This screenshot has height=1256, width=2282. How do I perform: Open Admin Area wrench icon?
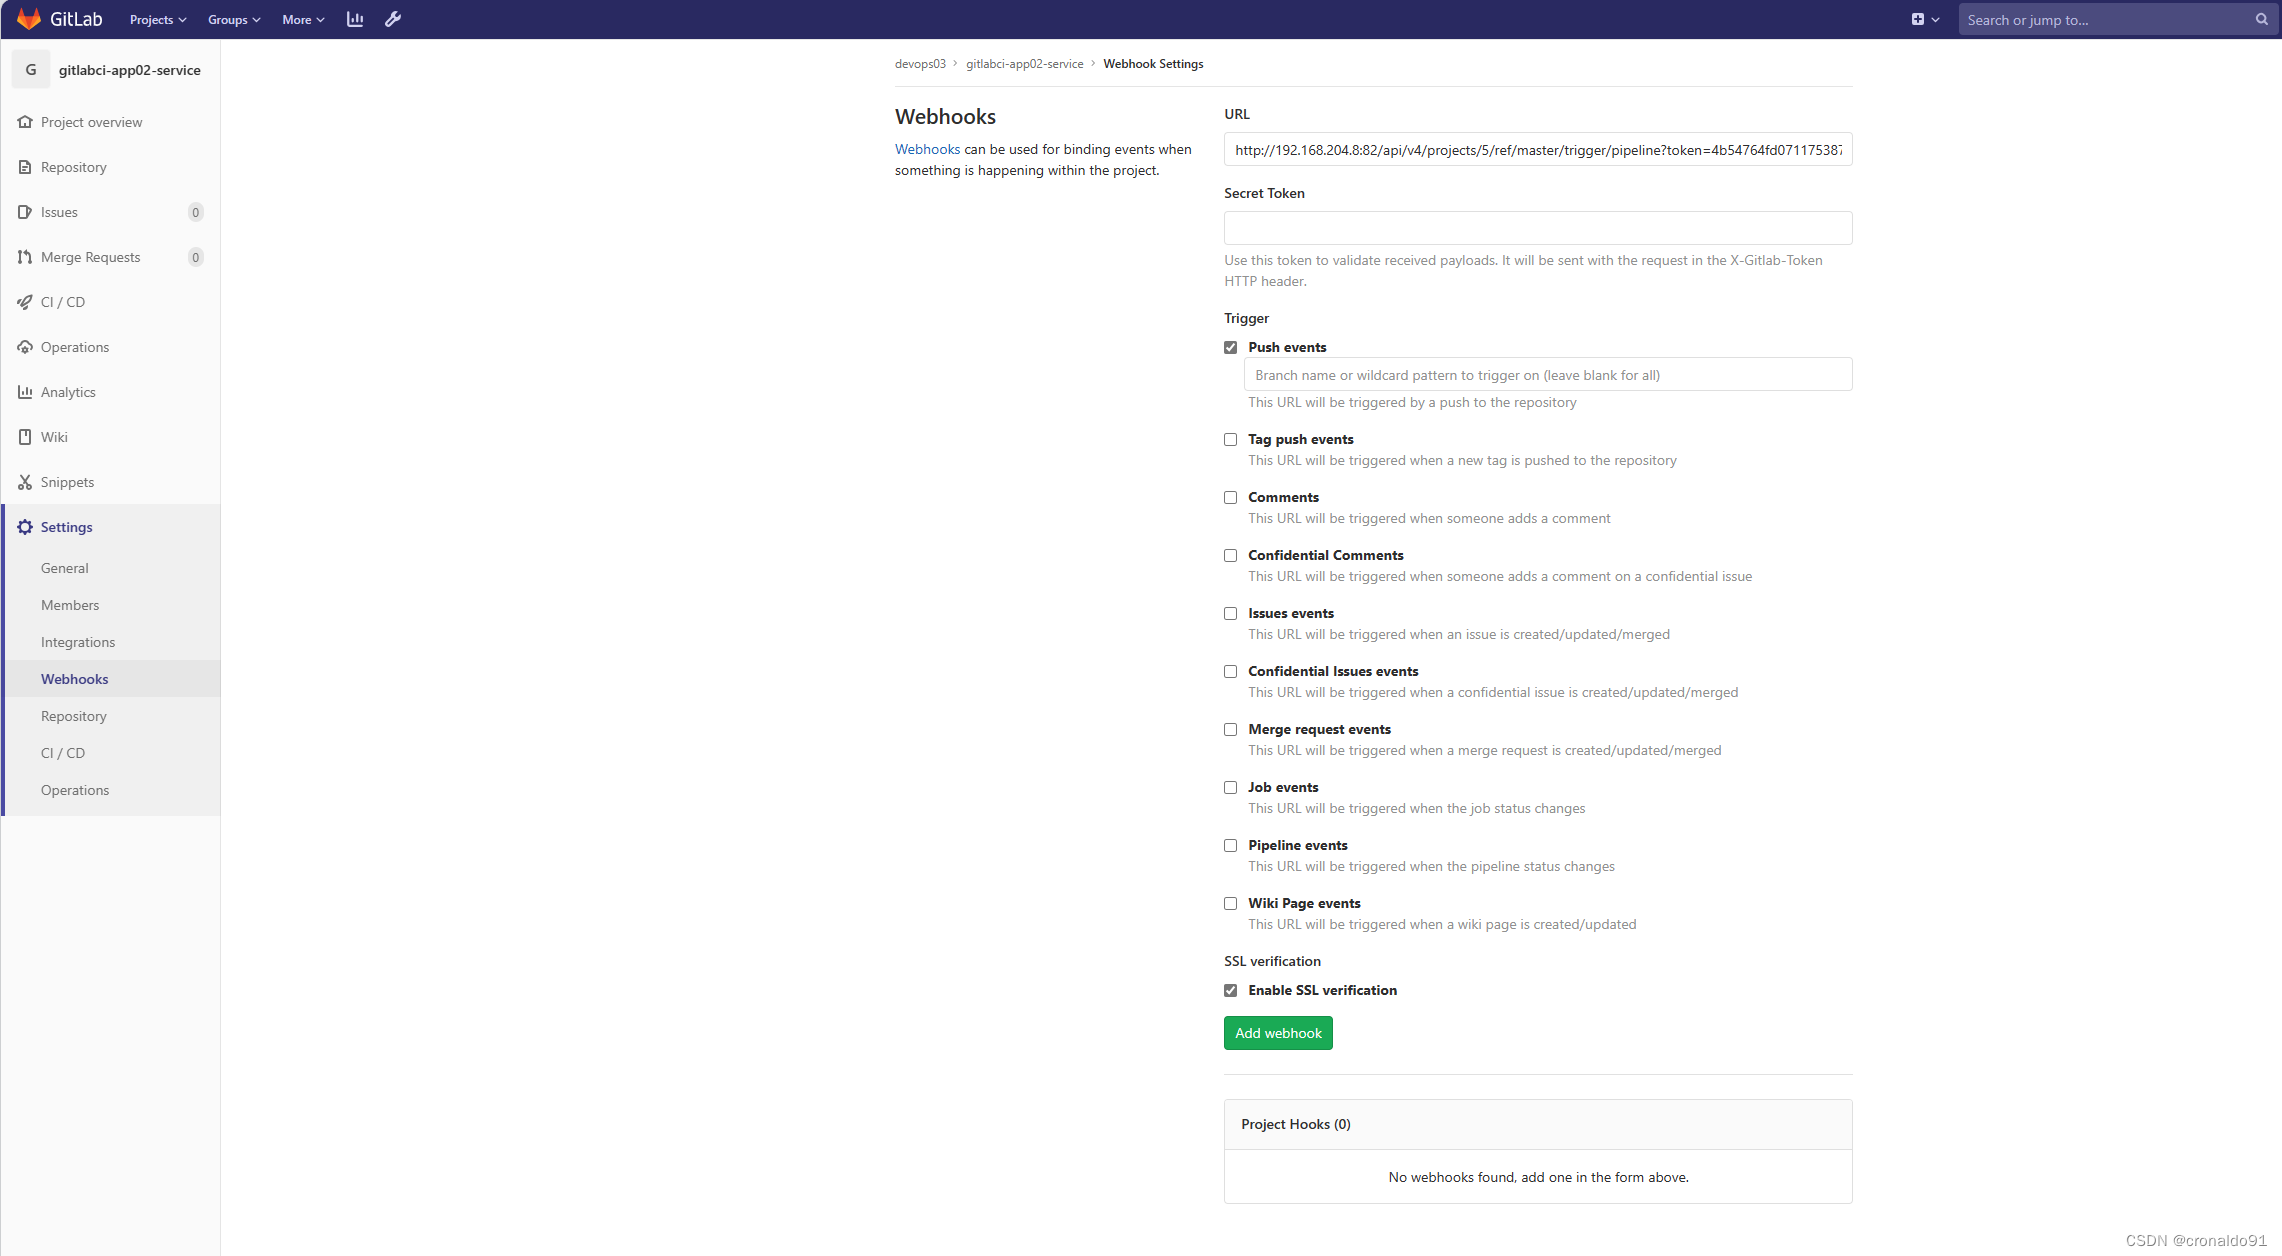(x=393, y=19)
